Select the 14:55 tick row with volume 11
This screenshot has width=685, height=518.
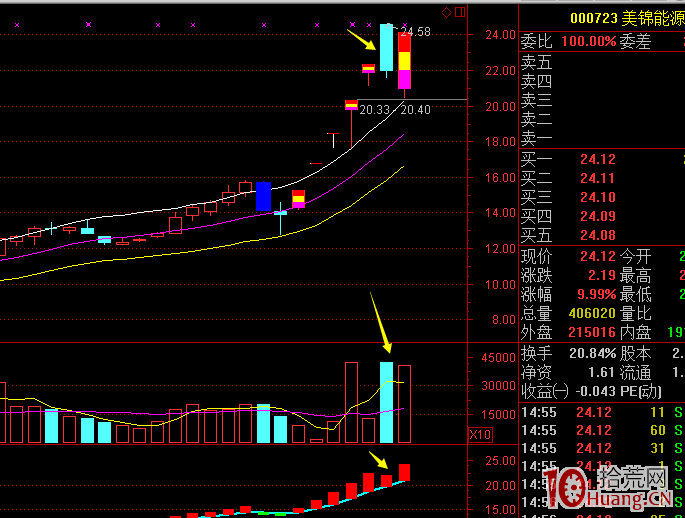(x=602, y=412)
